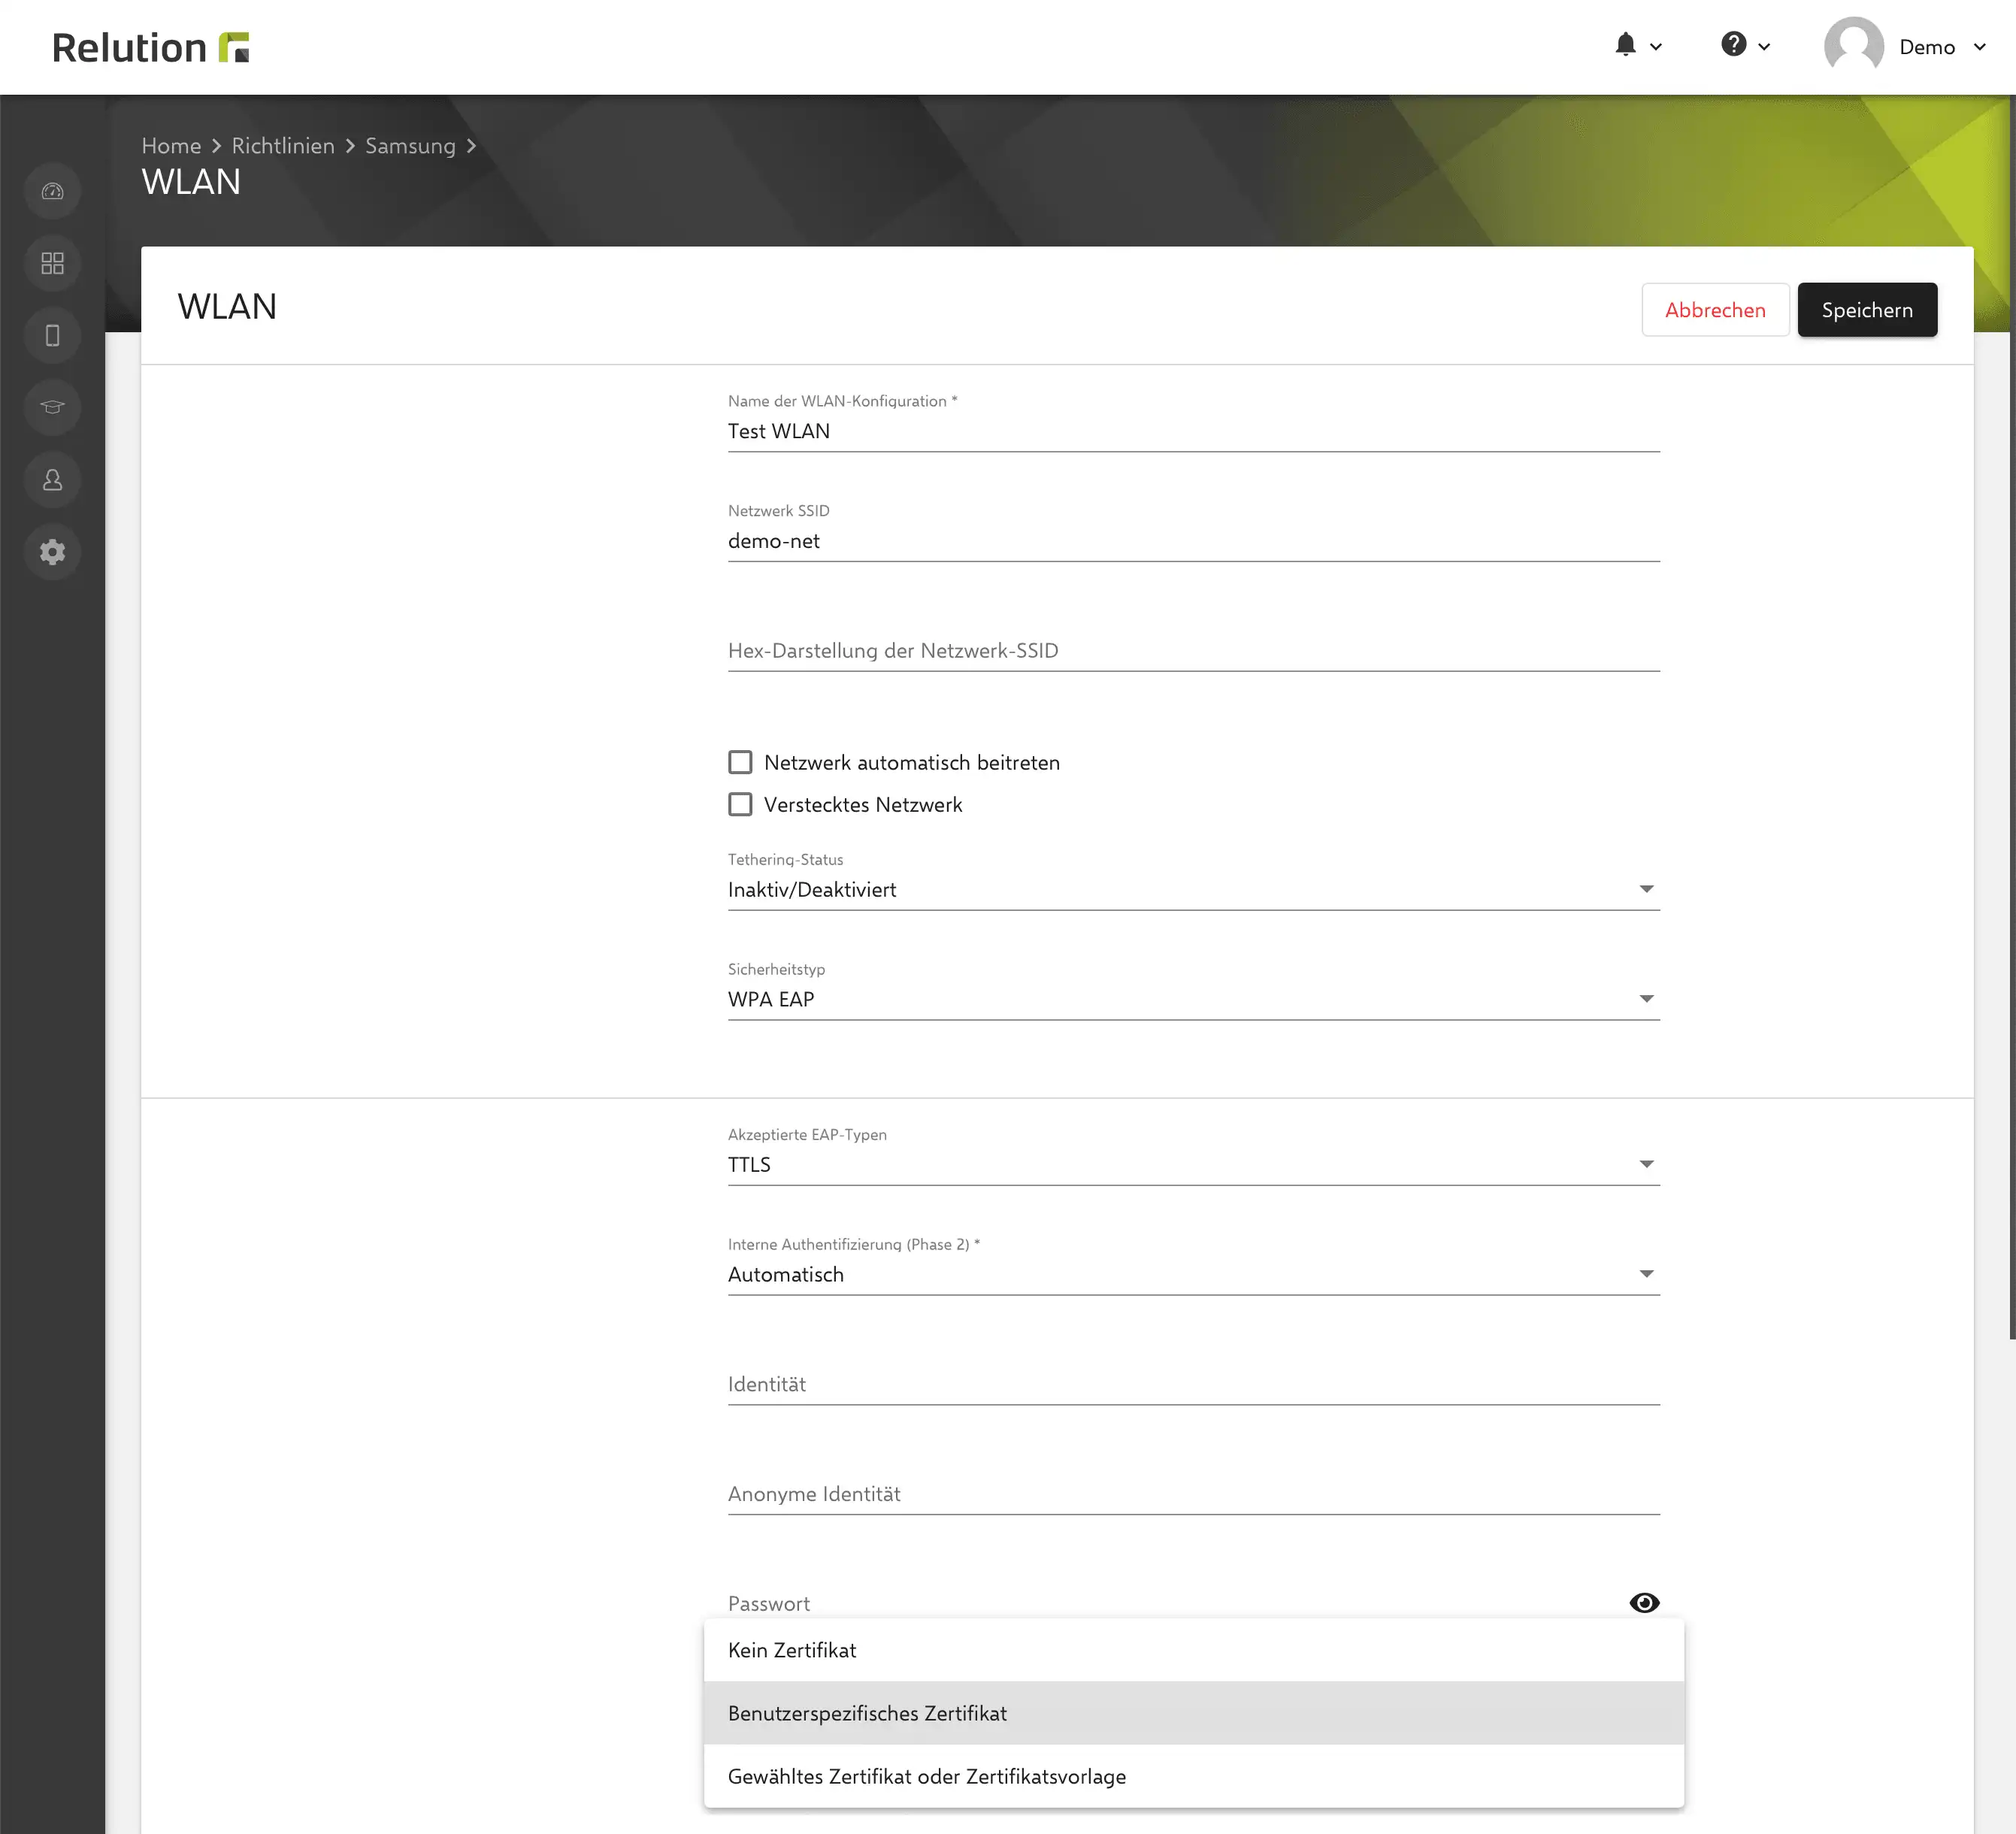Click Hex-Darstellung der Netzwerk-SSID field
The width and height of the screenshot is (2016, 1834).
(x=1193, y=651)
